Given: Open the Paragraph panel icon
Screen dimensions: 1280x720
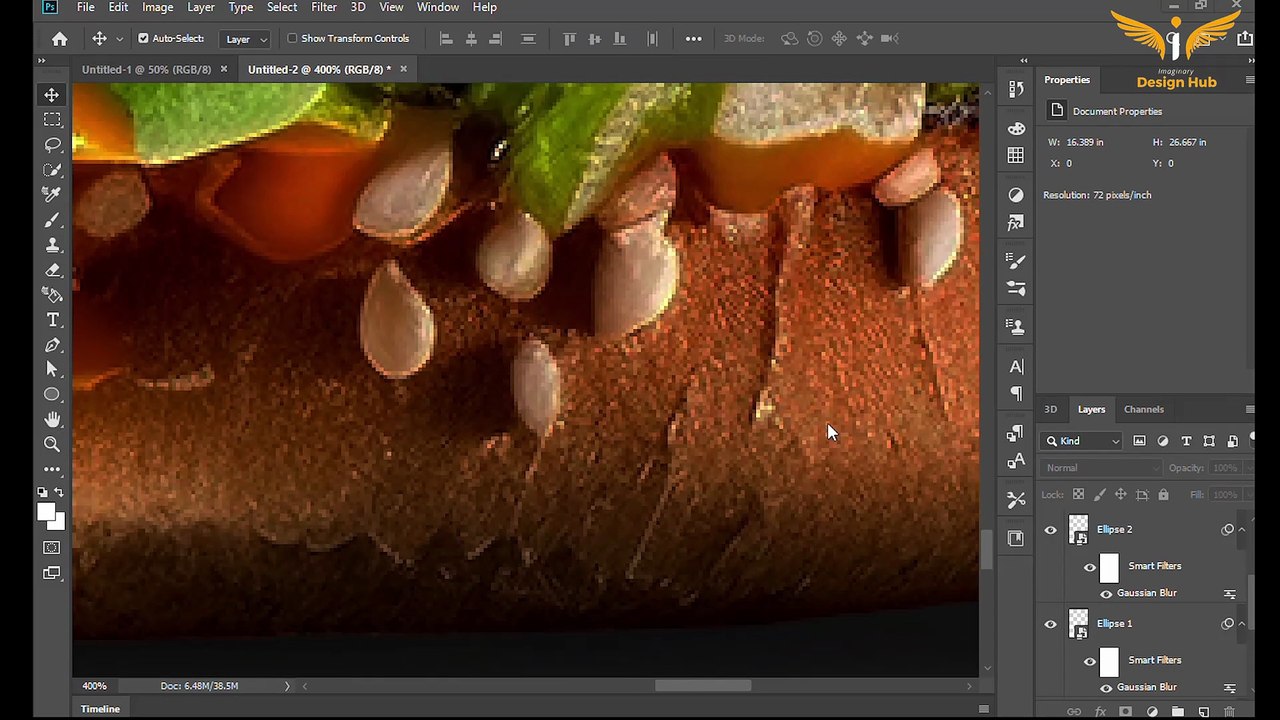Looking at the screenshot, I should pyautogui.click(x=1016, y=394).
